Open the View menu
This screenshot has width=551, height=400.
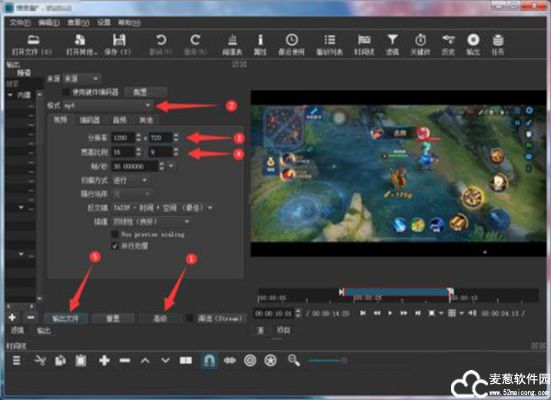(78, 22)
